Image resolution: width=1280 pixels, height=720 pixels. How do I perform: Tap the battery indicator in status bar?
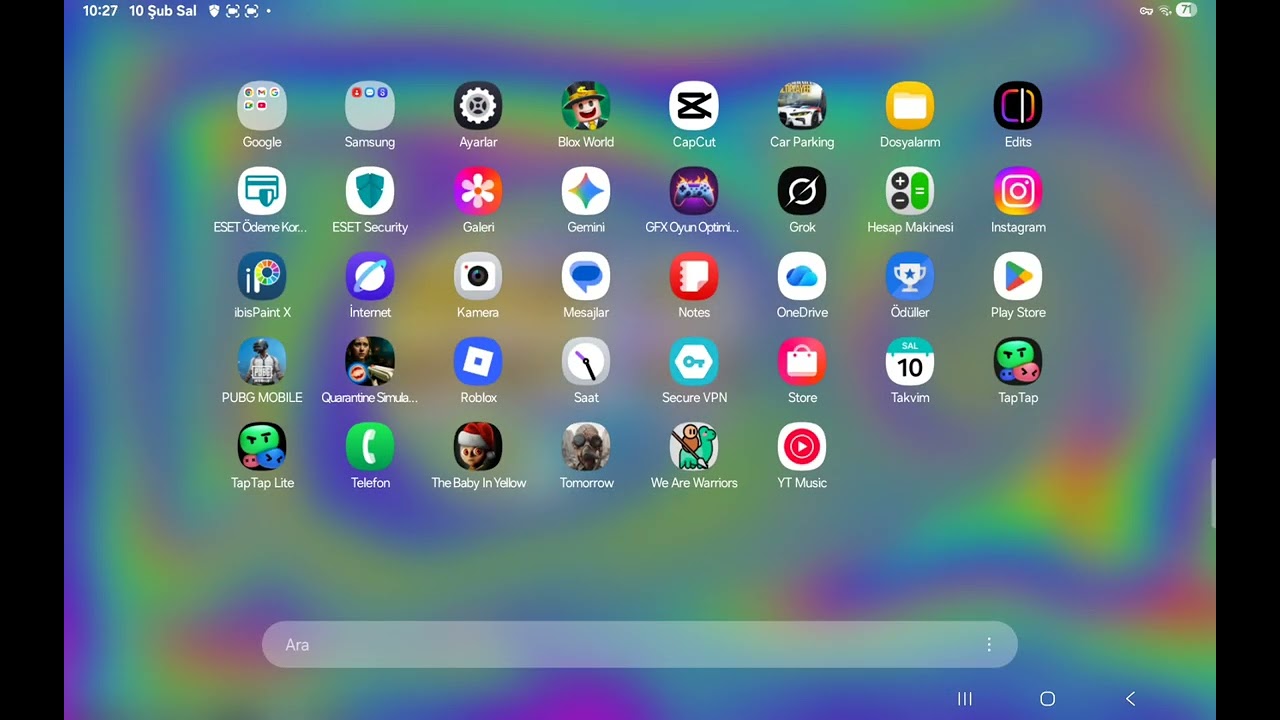[1186, 10]
